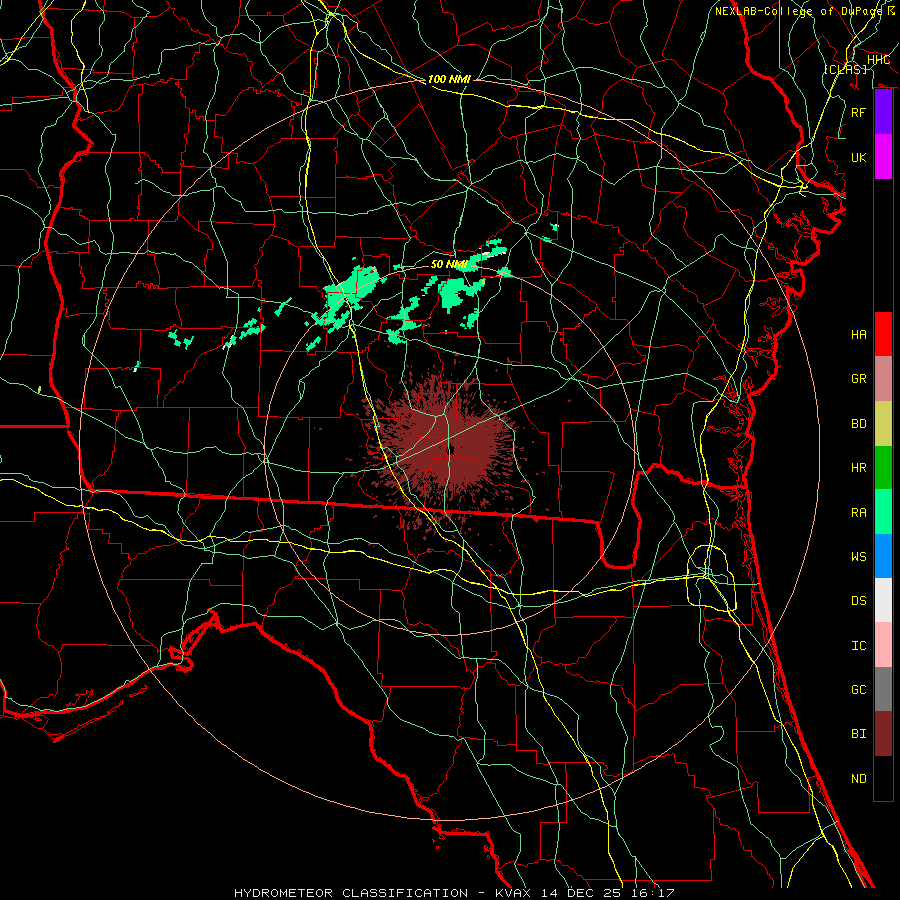Viewport: 900px width, 900px height.
Task: Click the "UK" legend label text
Action: [858, 157]
